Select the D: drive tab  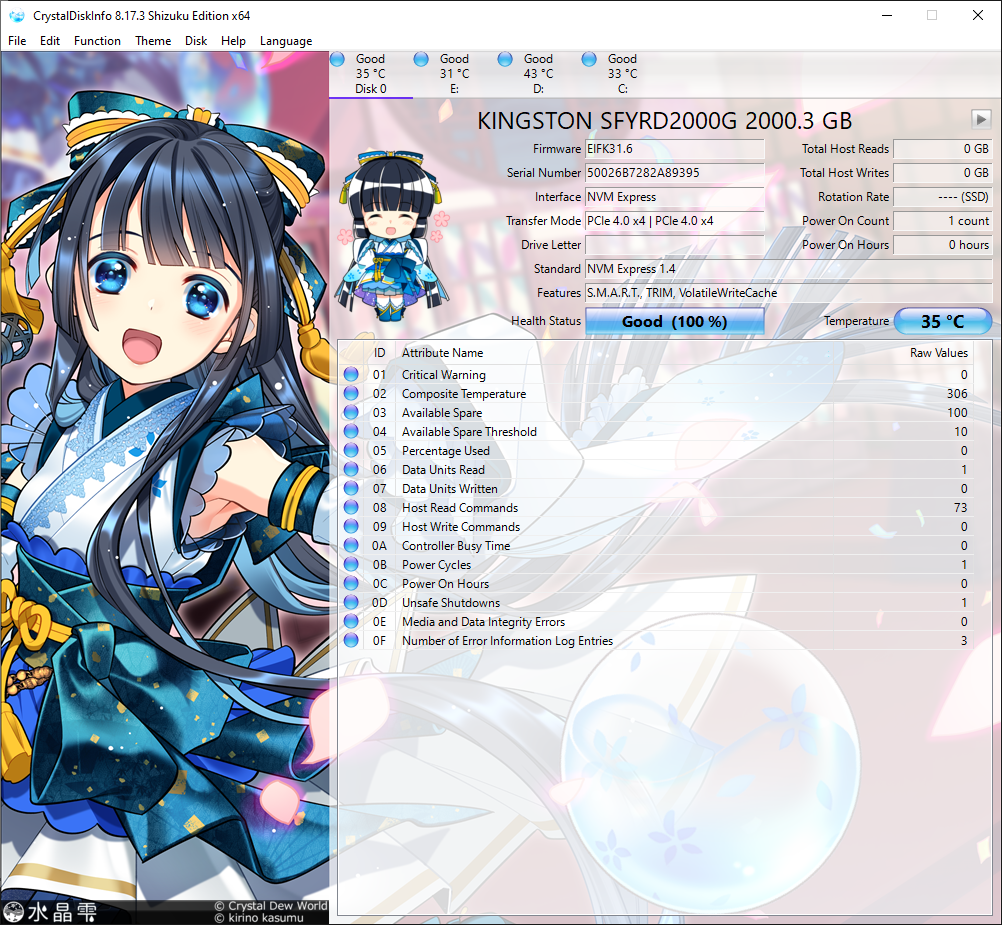coord(538,74)
